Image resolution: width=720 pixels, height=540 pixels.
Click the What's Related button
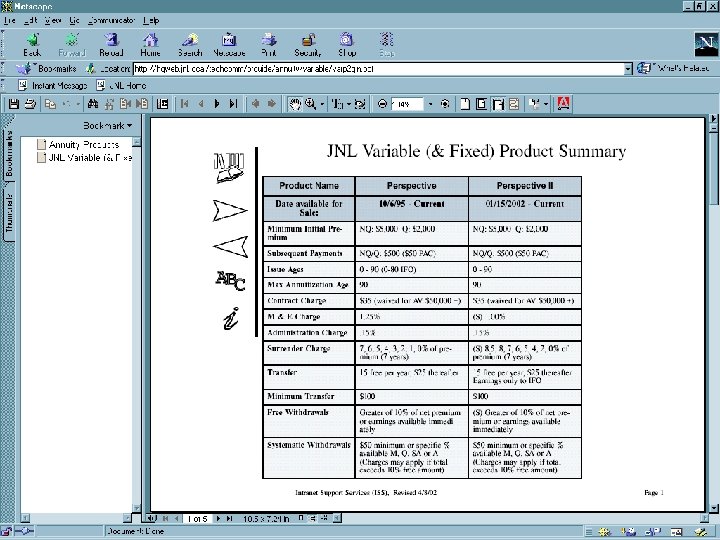pyautogui.click(x=674, y=68)
